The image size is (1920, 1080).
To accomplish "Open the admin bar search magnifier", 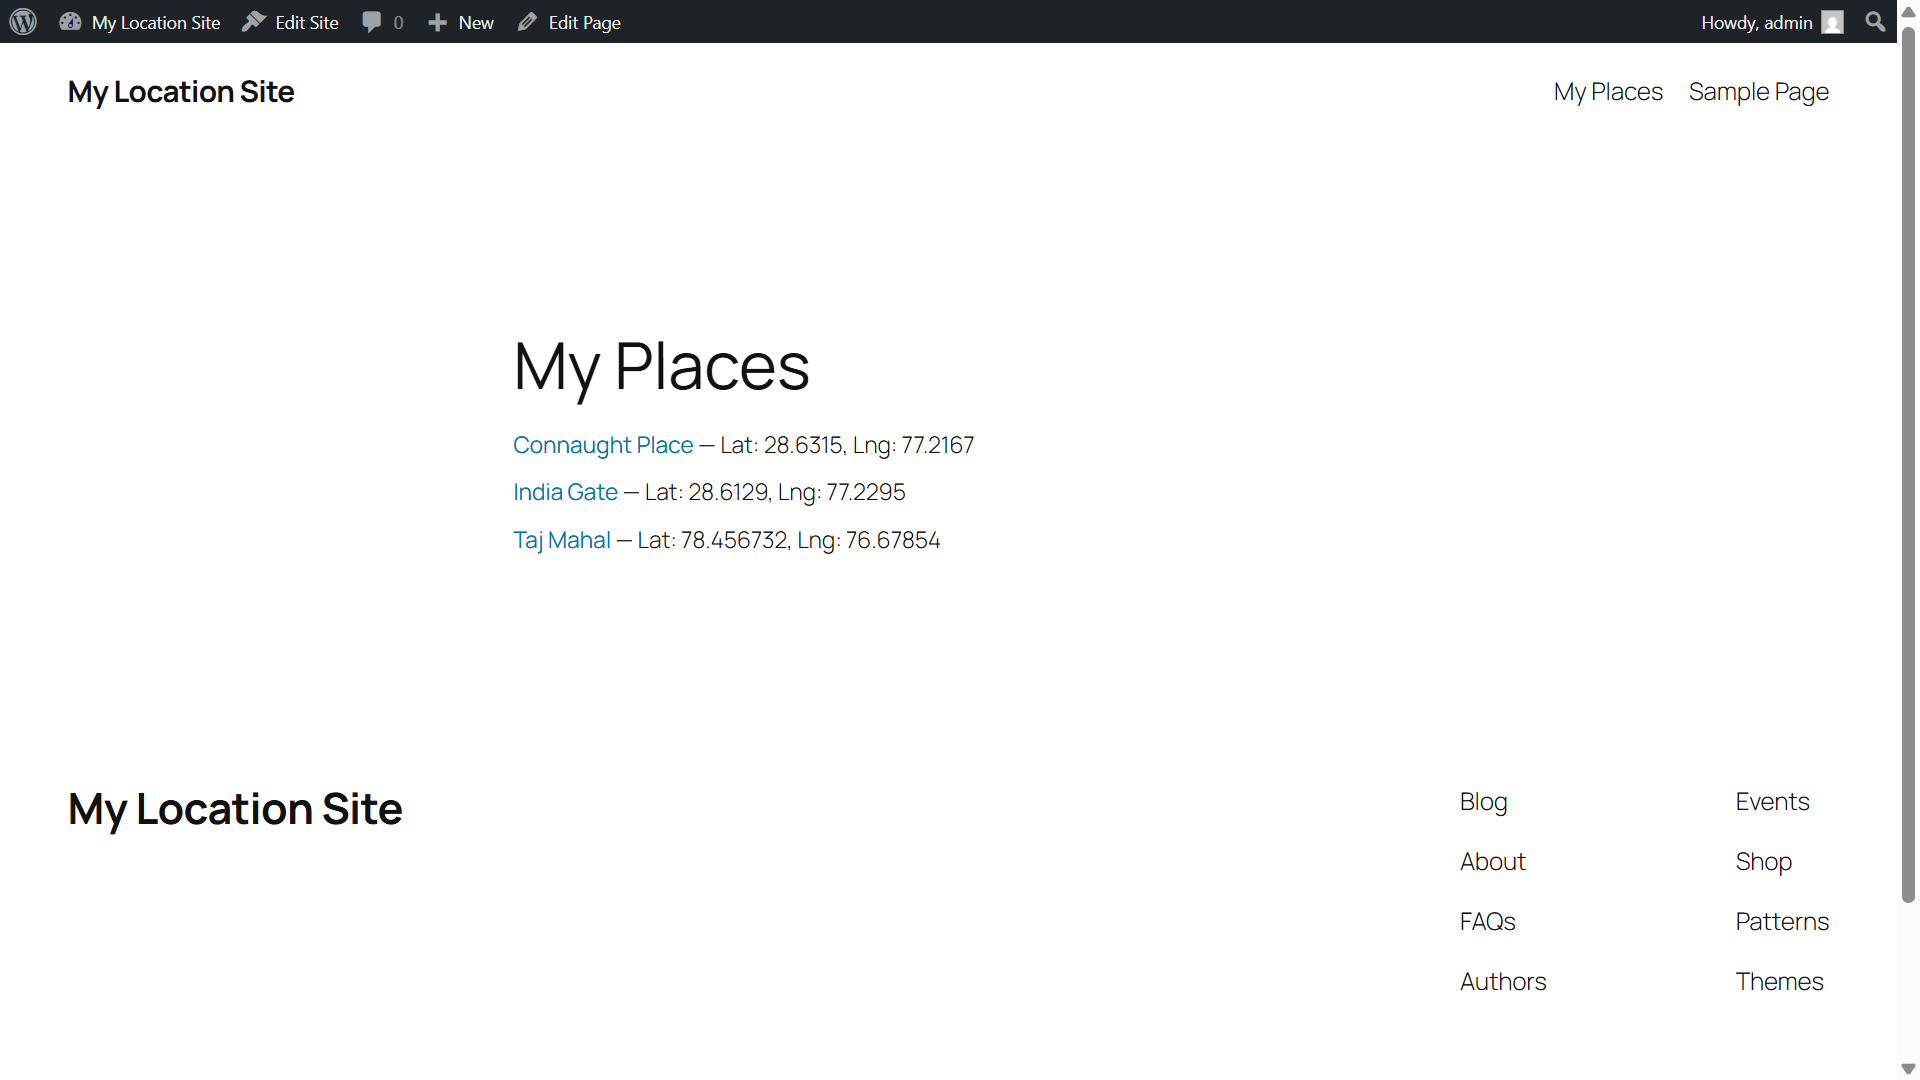I will [1875, 22].
